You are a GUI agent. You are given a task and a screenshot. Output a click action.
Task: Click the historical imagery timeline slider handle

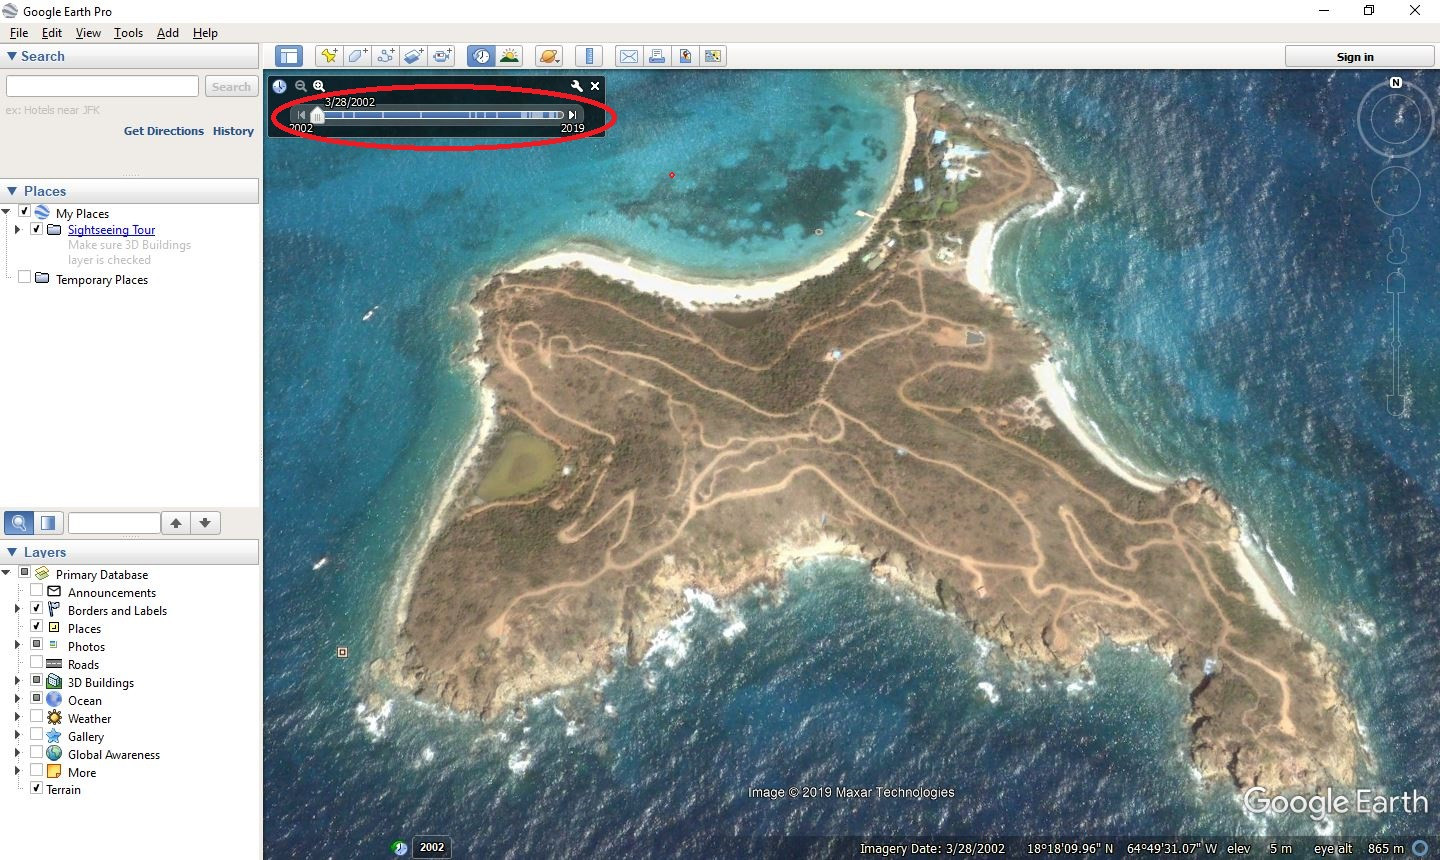(317, 116)
